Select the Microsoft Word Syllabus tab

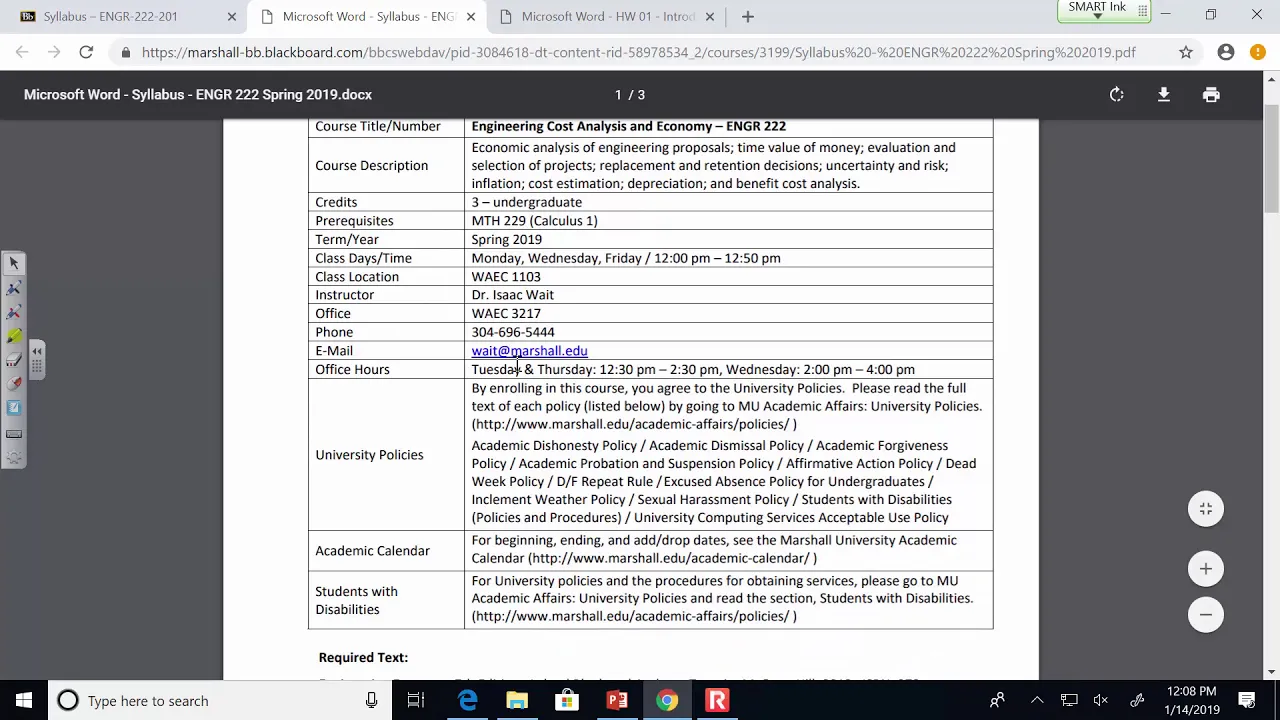click(x=368, y=16)
